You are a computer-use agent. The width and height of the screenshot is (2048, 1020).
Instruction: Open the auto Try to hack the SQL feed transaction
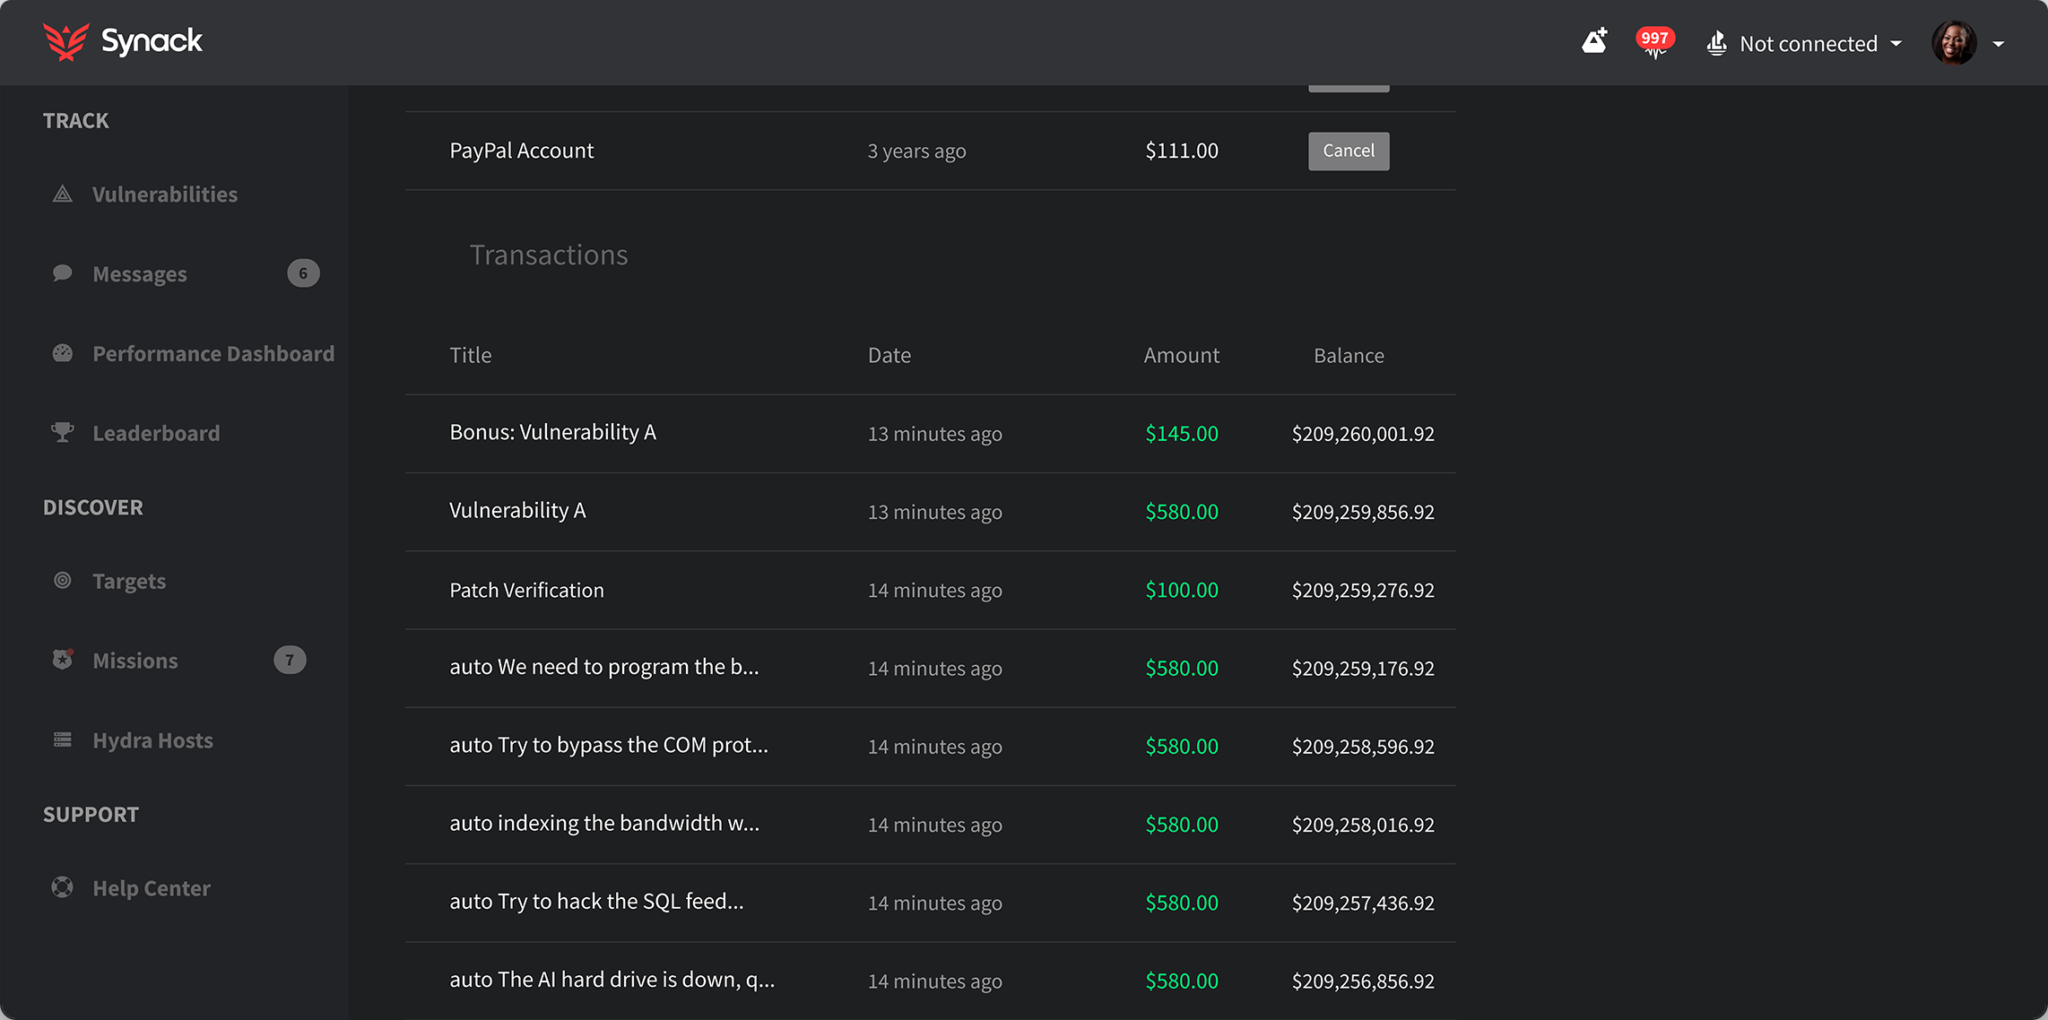pyautogui.click(x=596, y=901)
